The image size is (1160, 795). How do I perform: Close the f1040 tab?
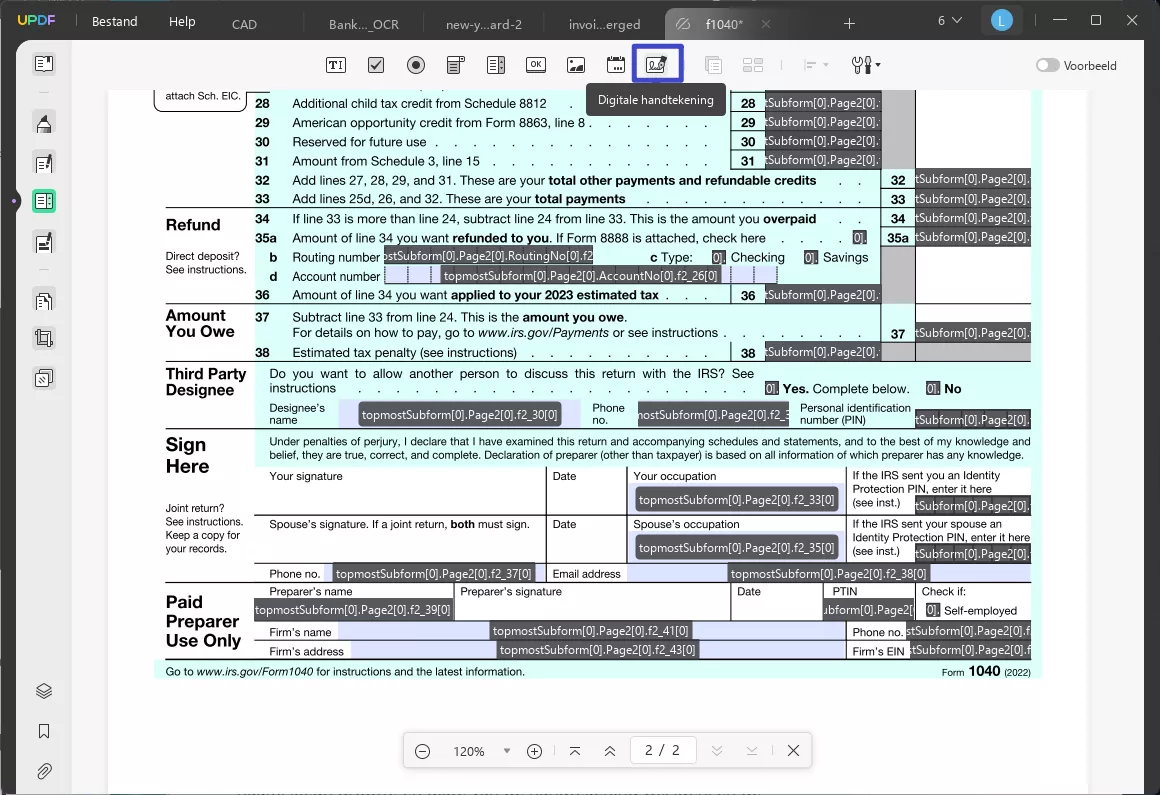(x=766, y=24)
